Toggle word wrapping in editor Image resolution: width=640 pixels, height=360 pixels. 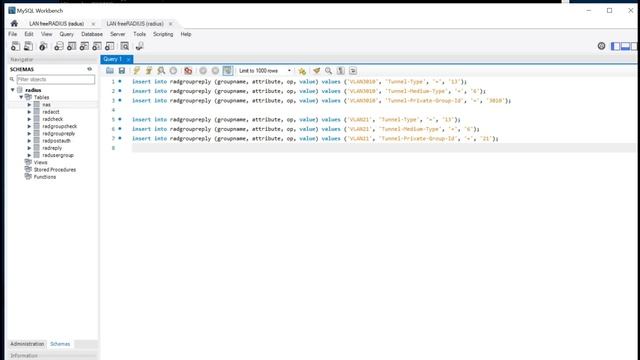pyautogui.click(x=353, y=71)
